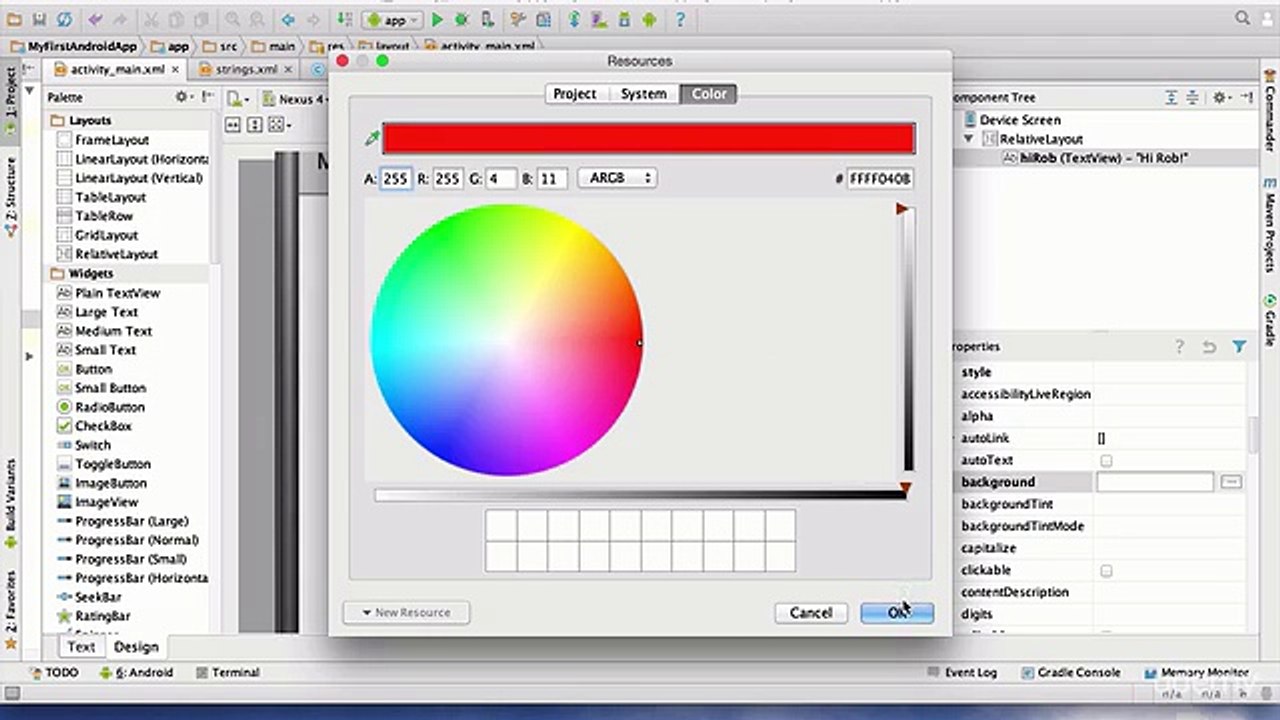
Task: Click the Sync Gradle files icon
Action: [576, 19]
